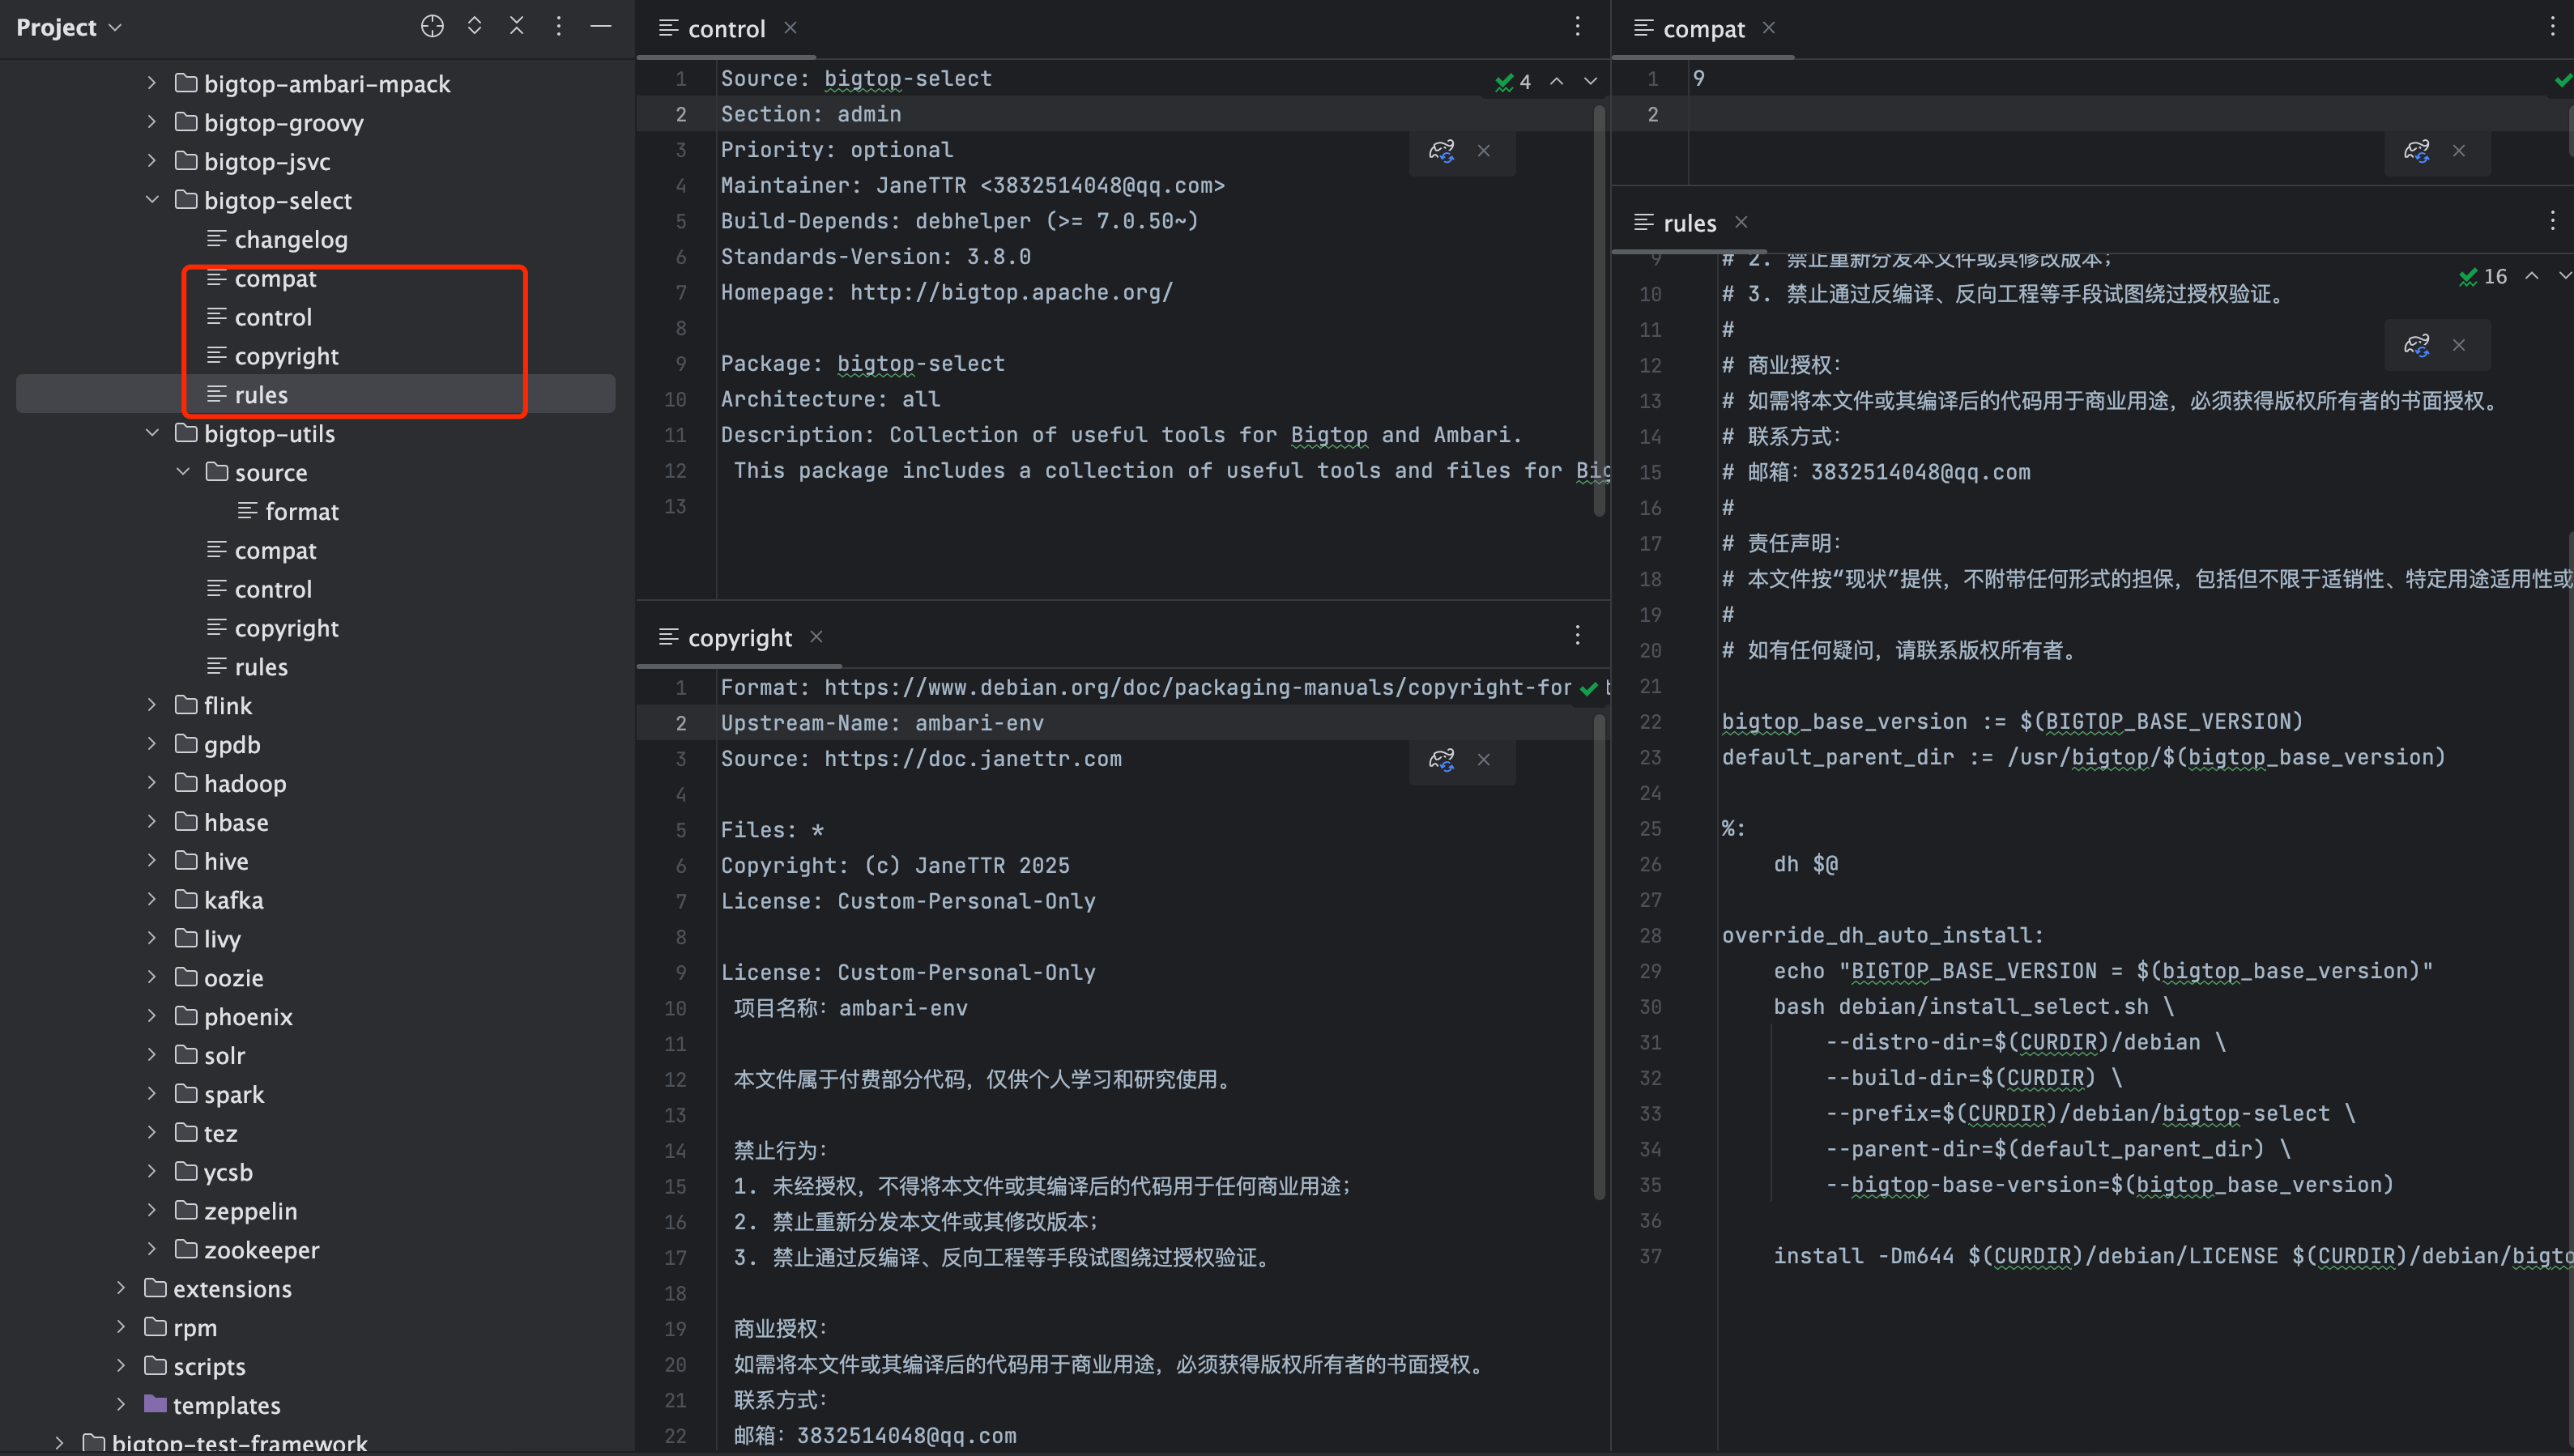Click the 4 typos inspection widget in control

(1514, 82)
